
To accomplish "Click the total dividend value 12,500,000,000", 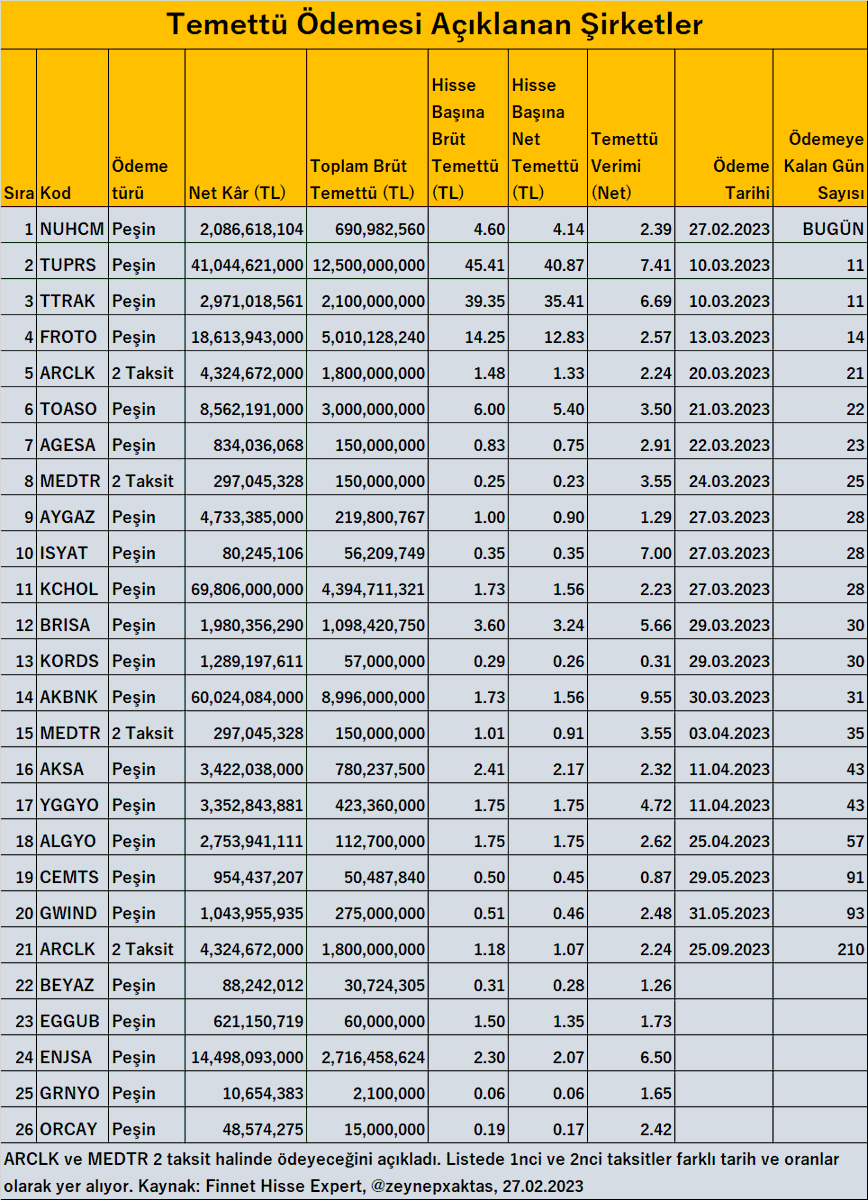I will coord(369,265).
